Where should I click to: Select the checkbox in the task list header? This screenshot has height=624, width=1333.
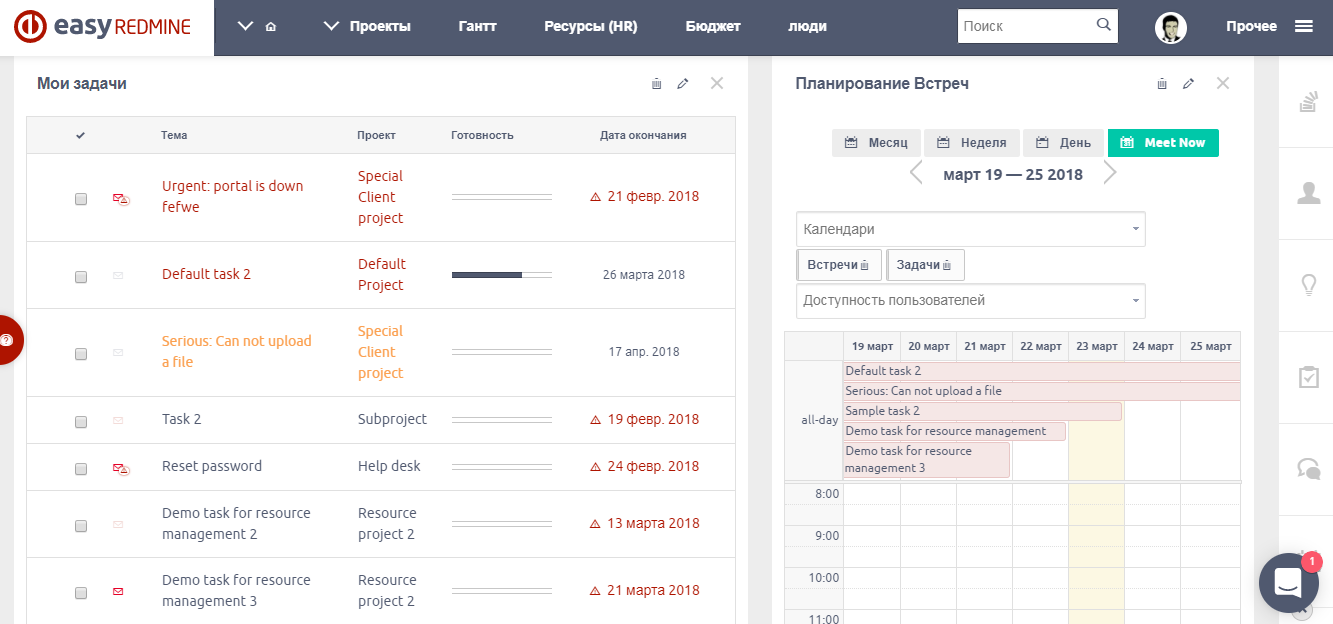tap(80, 134)
